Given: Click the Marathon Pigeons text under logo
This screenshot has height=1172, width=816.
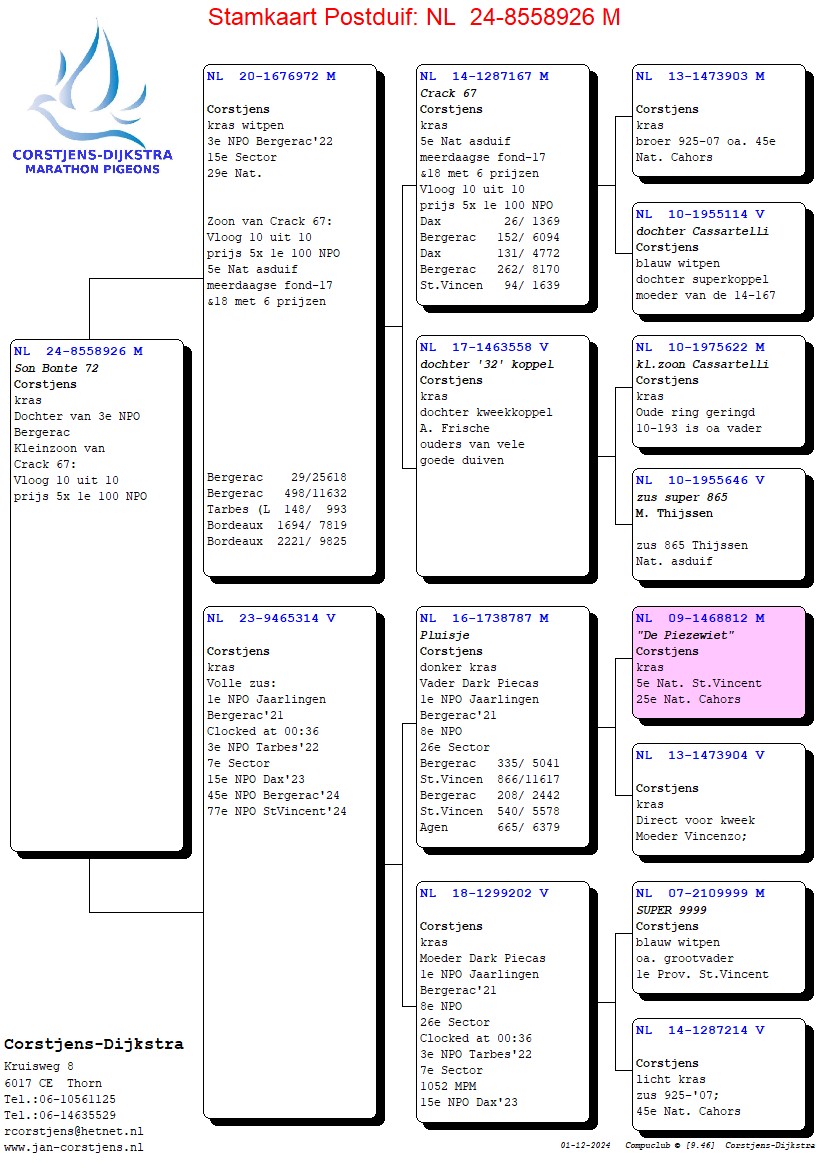Looking at the screenshot, I should point(91,169).
